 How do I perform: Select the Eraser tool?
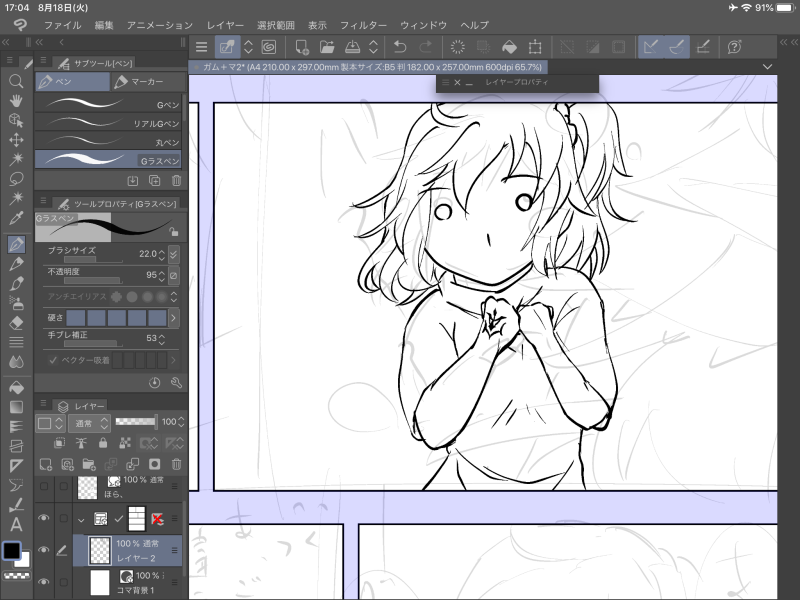16,322
